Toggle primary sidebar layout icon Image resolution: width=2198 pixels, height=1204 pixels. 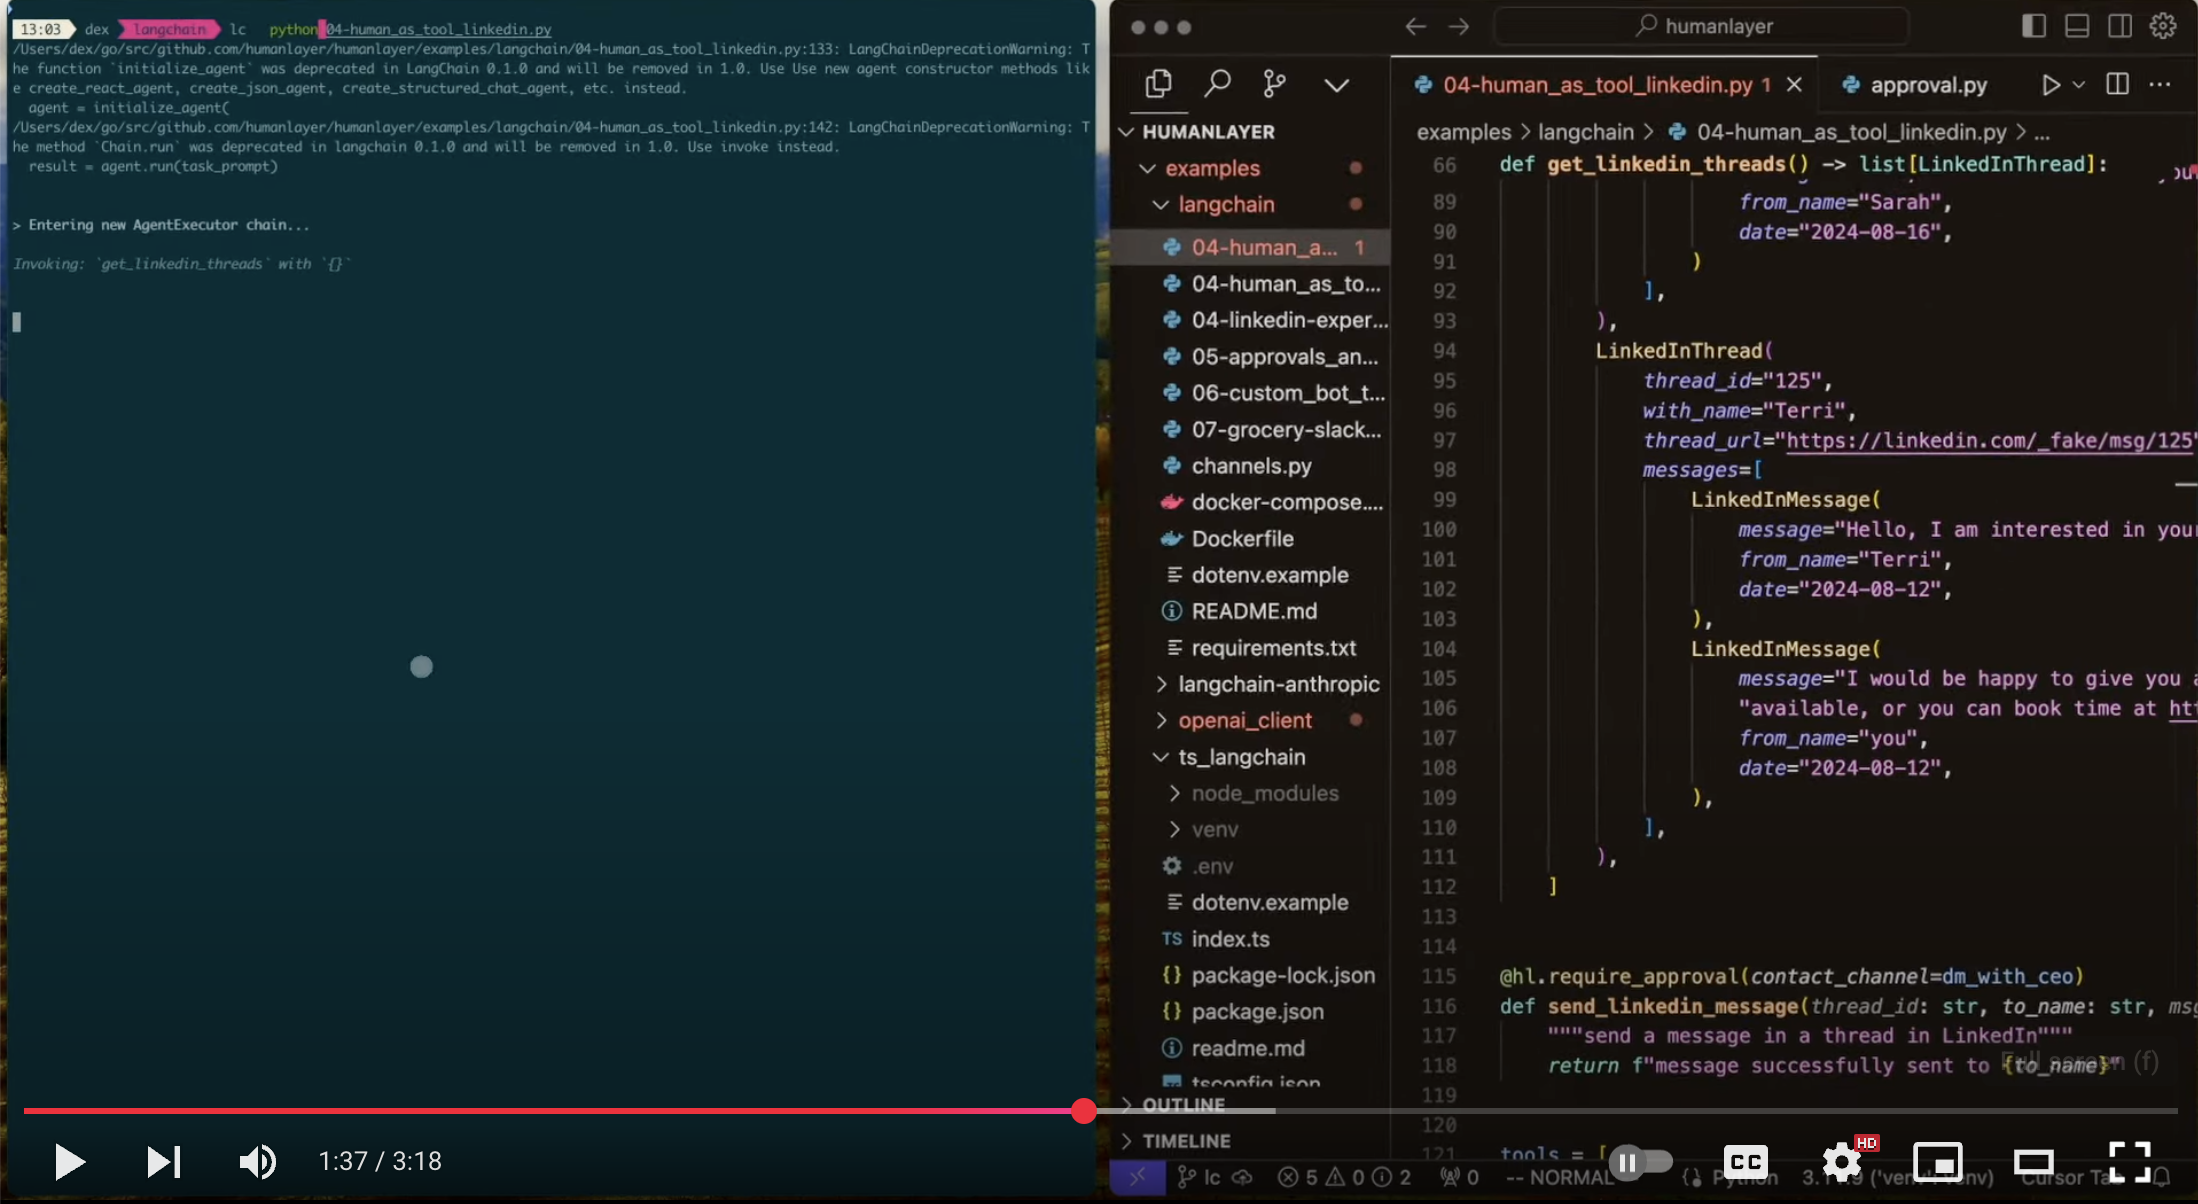(2033, 26)
